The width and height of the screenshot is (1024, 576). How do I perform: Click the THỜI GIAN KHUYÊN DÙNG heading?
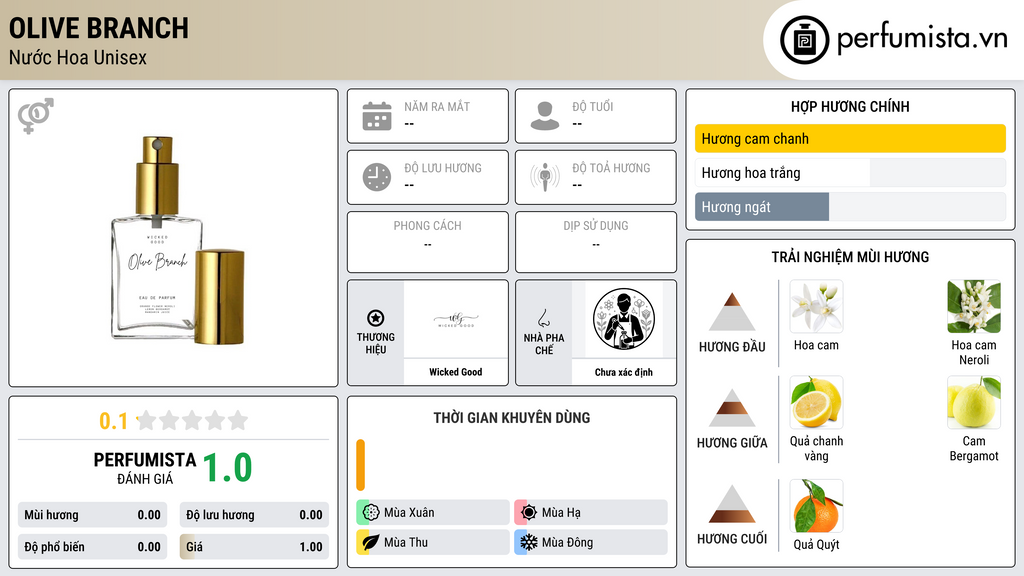(512, 418)
